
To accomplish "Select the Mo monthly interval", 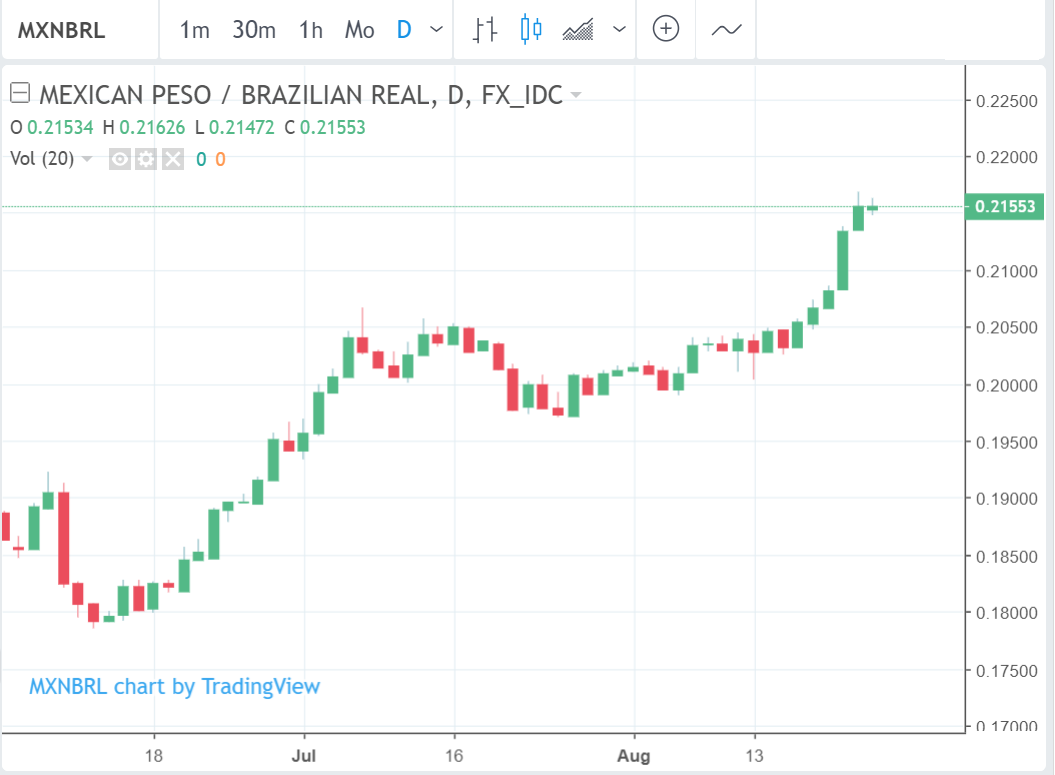I will tap(359, 30).
